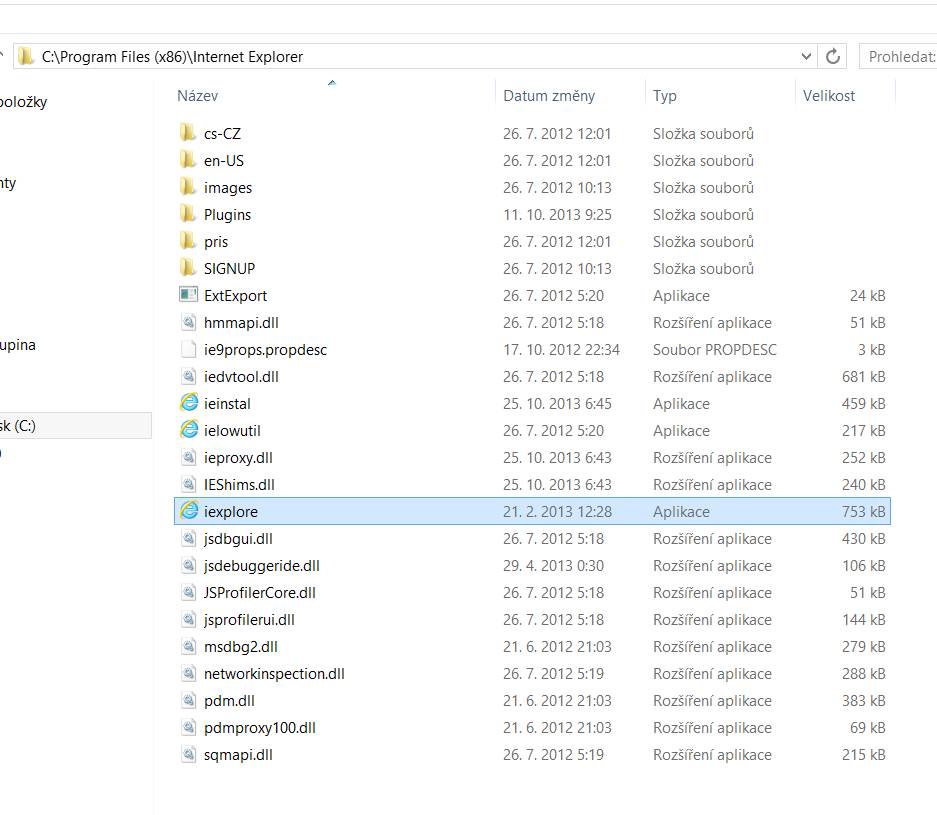
Task: Sort files by Datum změny column
Action: click(549, 96)
